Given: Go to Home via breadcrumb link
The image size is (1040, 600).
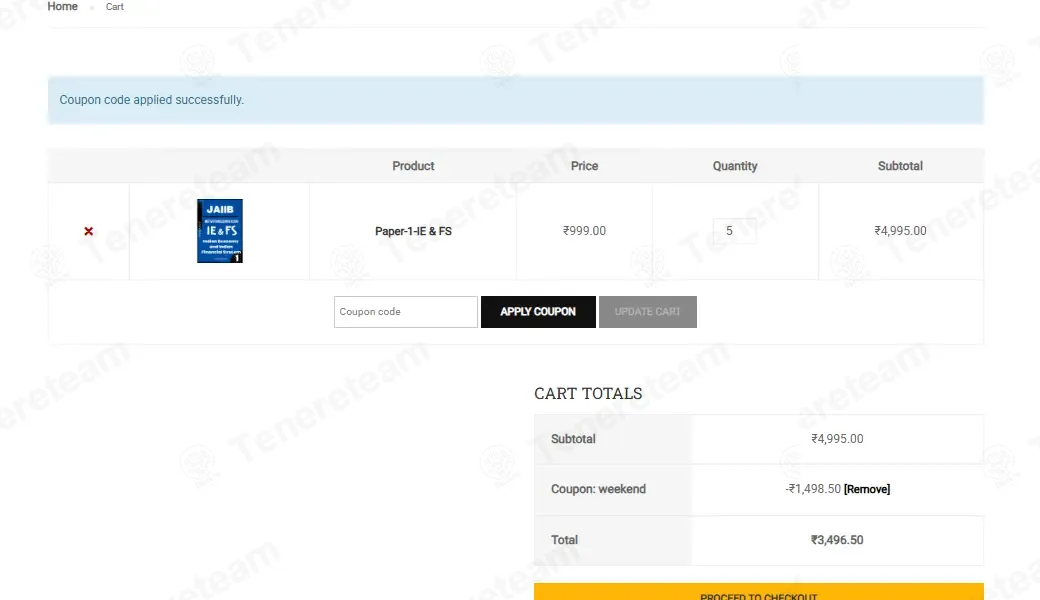Looking at the screenshot, I should [x=62, y=7].
